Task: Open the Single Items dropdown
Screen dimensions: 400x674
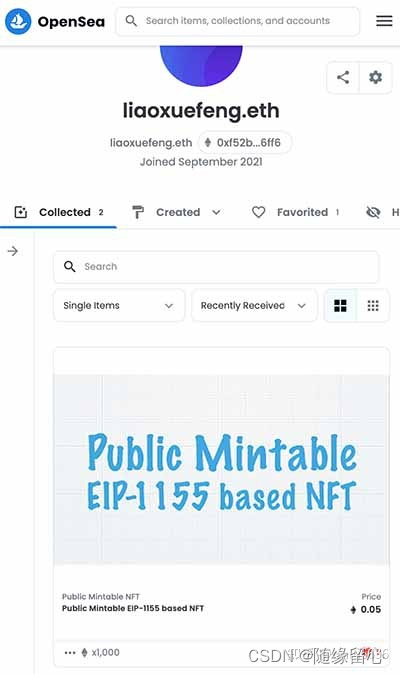Action: point(119,306)
